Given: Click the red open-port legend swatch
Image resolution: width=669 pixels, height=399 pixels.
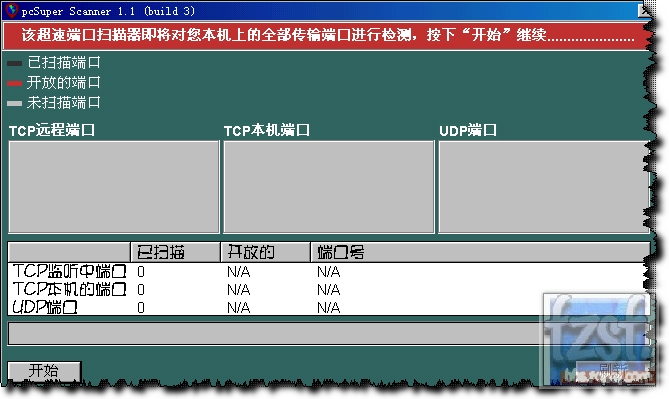Looking at the screenshot, I should [15, 83].
